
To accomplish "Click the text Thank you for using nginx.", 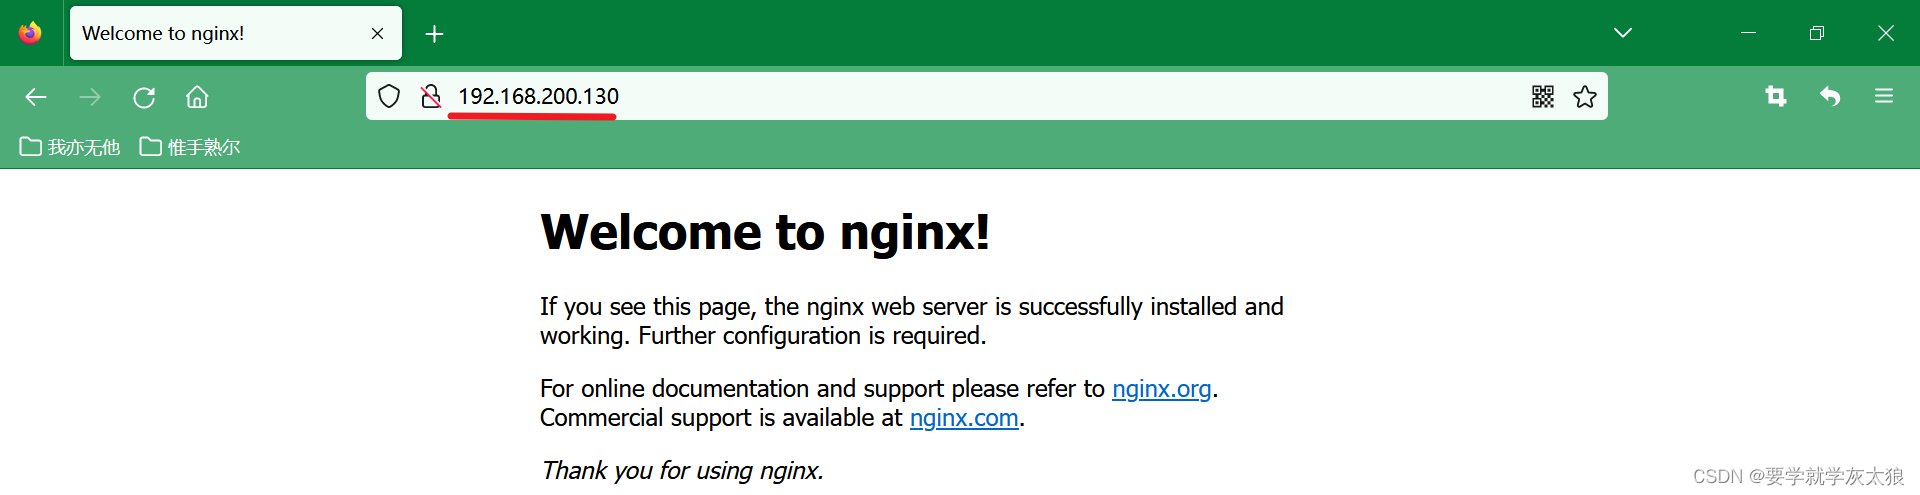I will [682, 470].
